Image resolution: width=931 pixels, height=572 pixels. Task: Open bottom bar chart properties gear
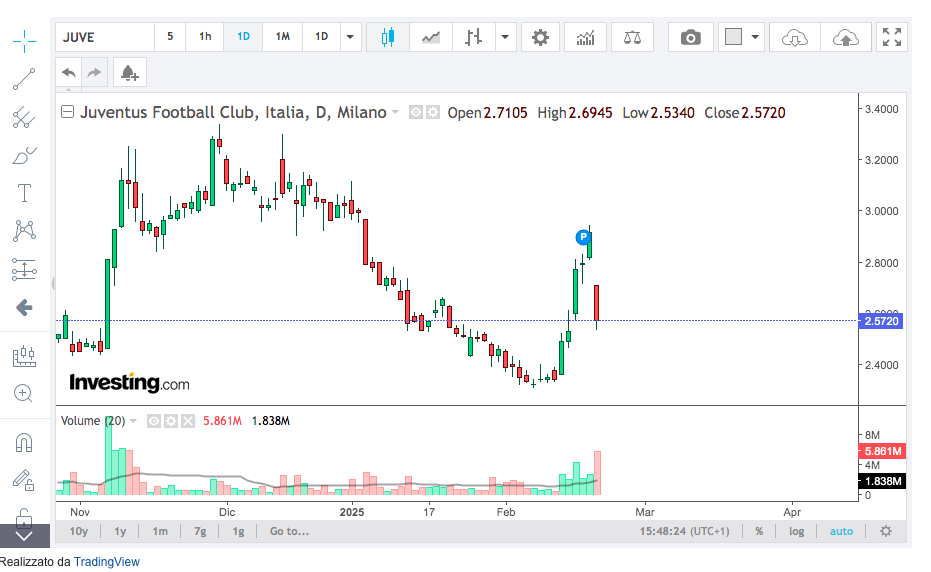[885, 531]
